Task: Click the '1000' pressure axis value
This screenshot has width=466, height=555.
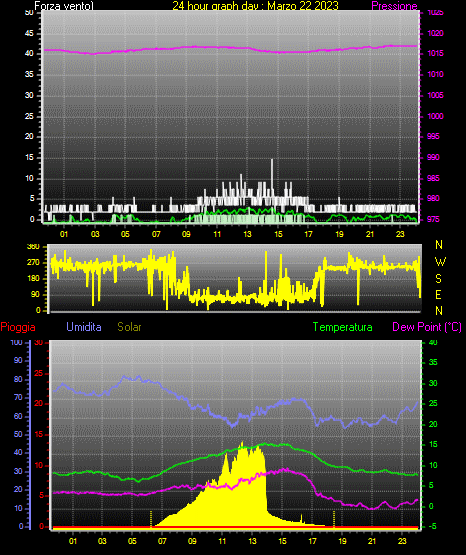Action: coord(435,116)
